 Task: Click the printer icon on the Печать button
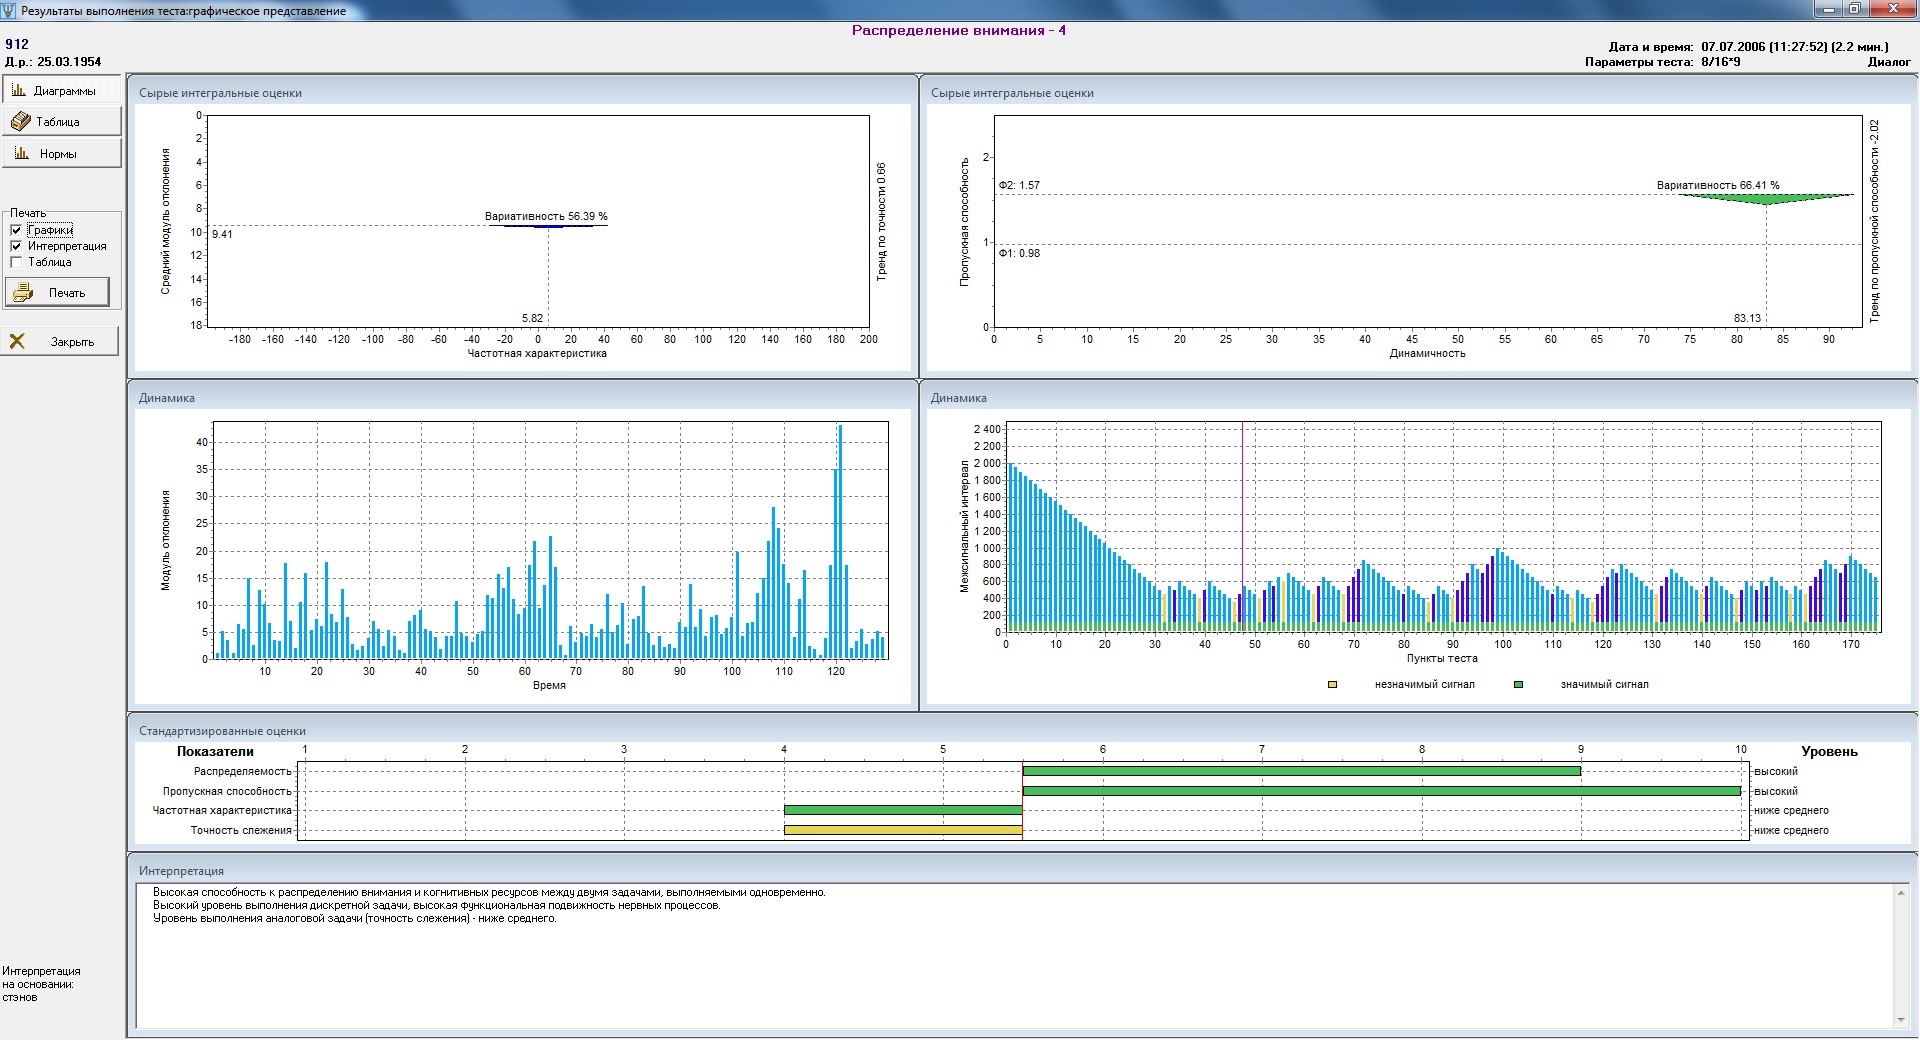pos(24,293)
